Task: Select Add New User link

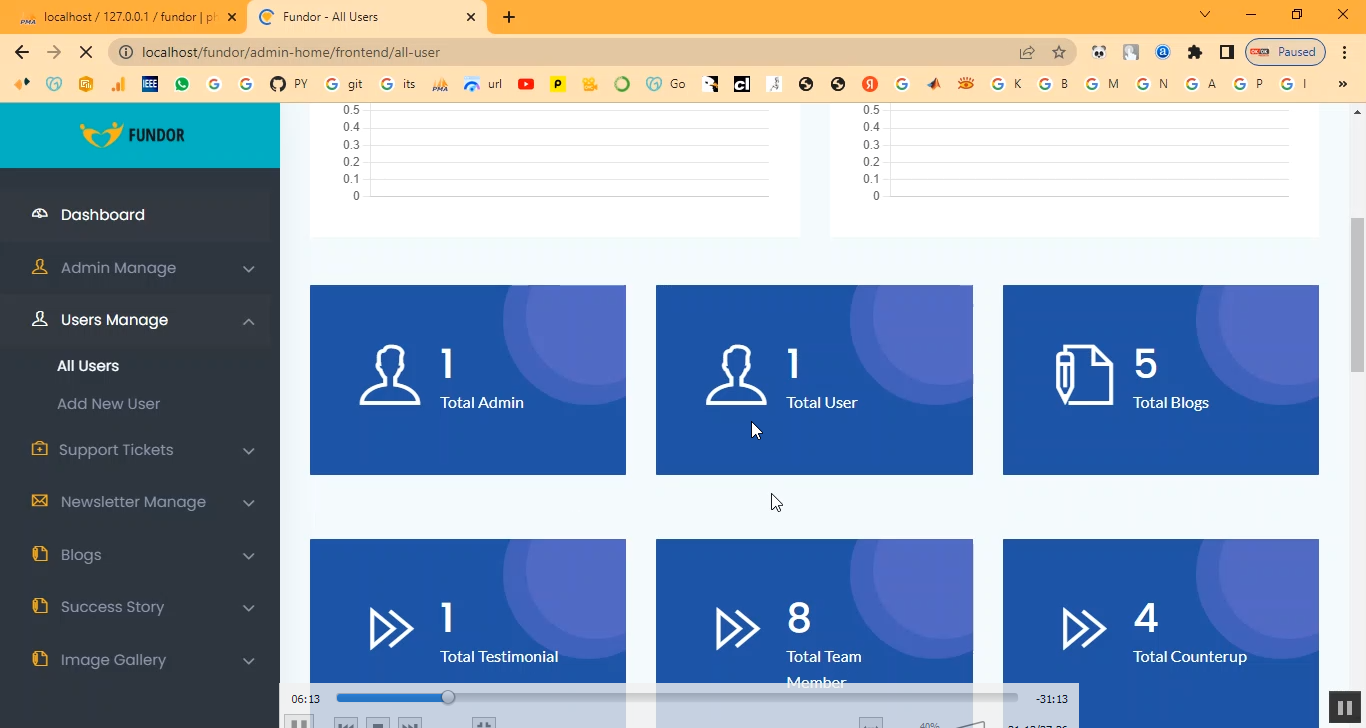Action: pos(108,404)
